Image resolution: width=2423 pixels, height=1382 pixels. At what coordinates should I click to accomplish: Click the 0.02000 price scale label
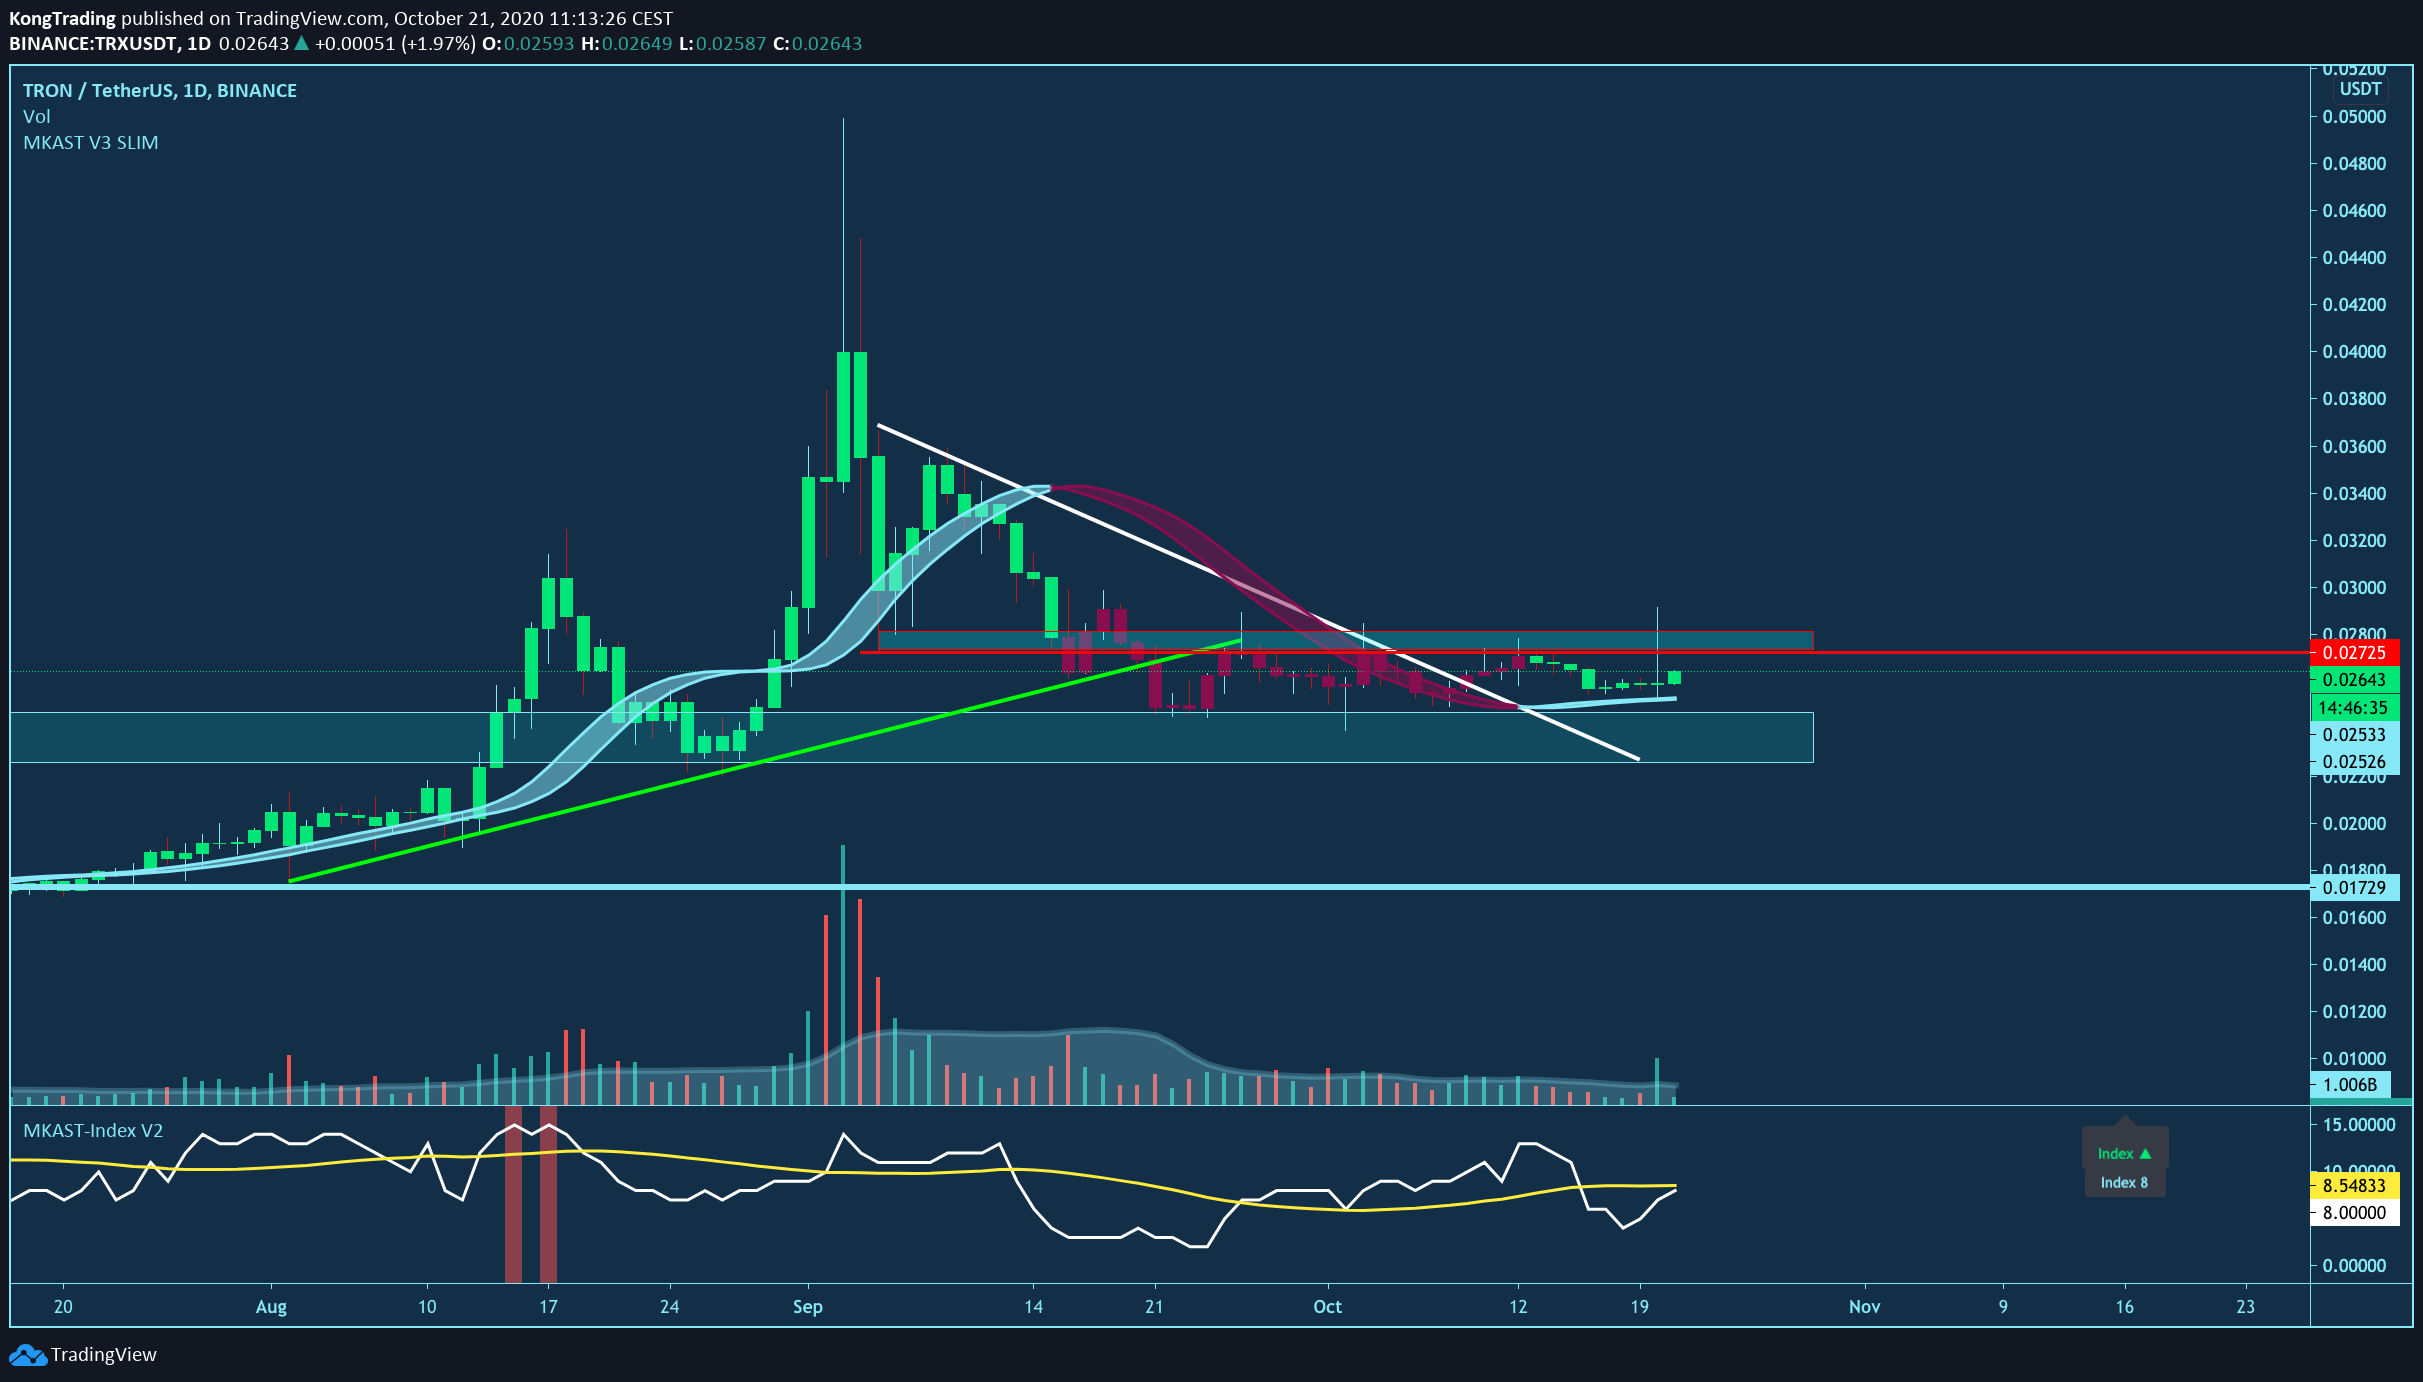pos(2354,824)
